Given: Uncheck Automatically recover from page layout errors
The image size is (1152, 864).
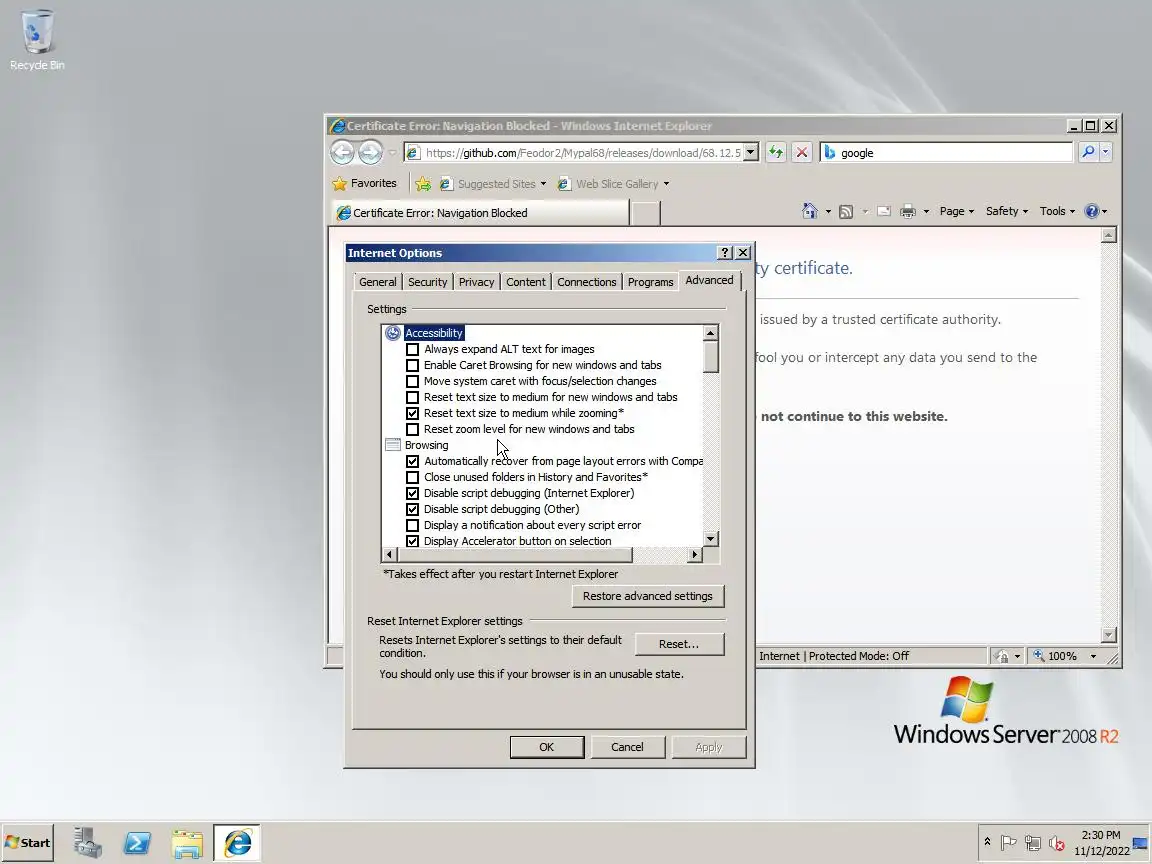Looking at the screenshot, I should (412, 461).
